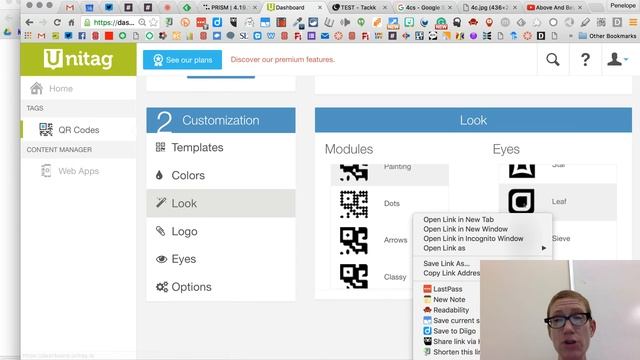Select the Sieve eye style label

[561, 238]
